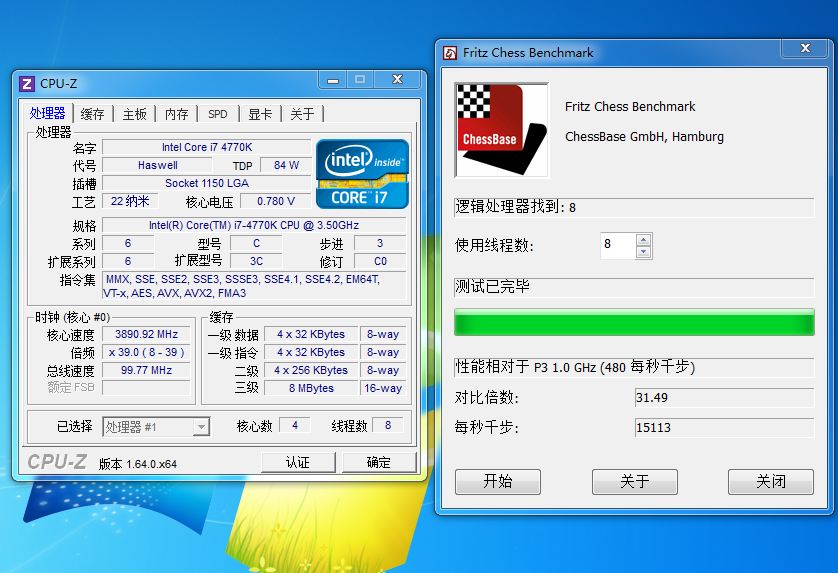Click the core speed 3890.92 MHz

coord(146,334)
